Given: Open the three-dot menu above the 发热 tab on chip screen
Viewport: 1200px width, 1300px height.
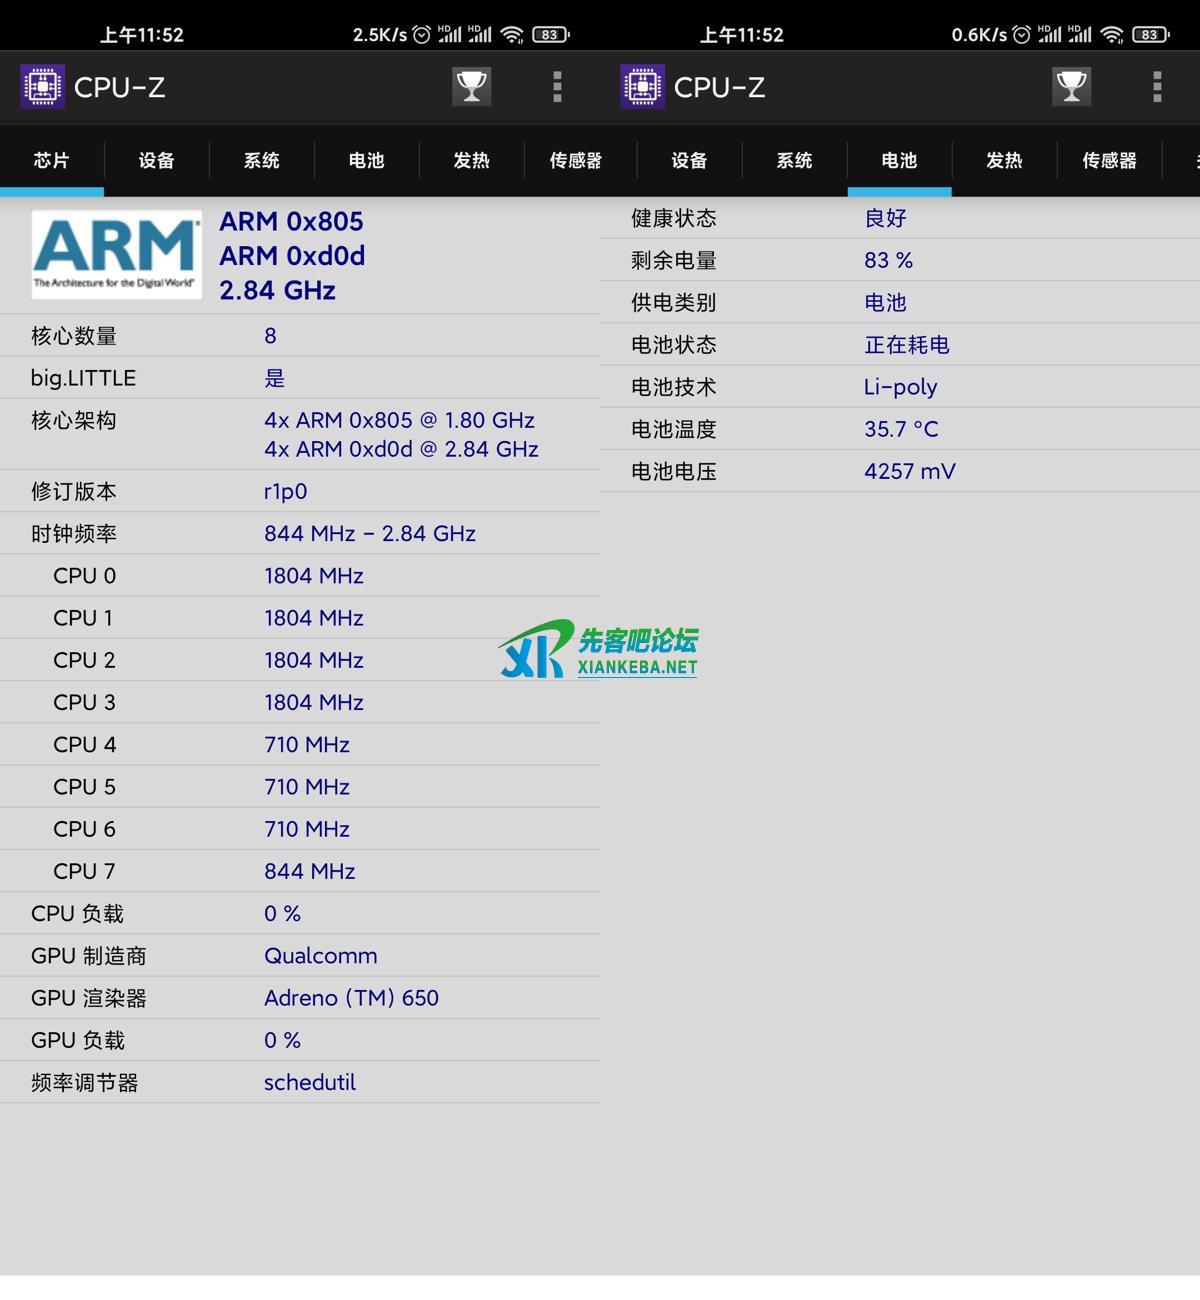Looking at the screenshot, I should (x=557, y=87).
